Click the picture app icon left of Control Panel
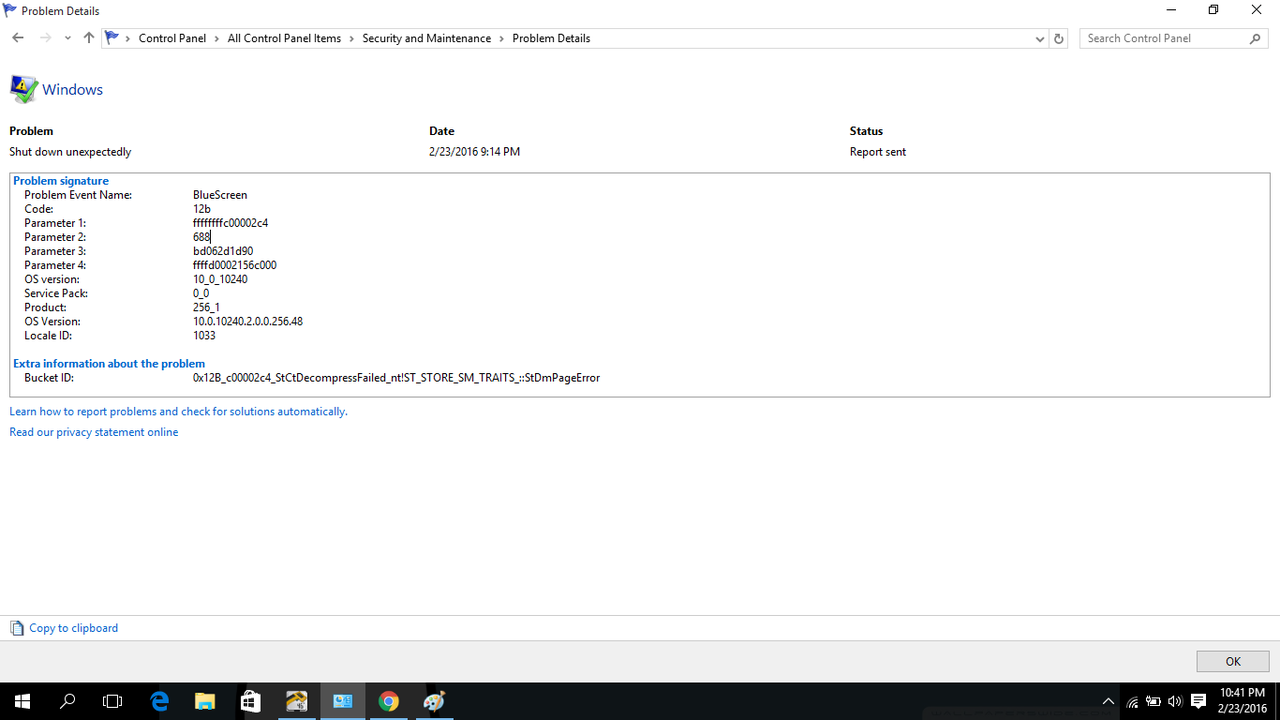The width and height of the screenshot is (1280, 720). coord(297,701)
